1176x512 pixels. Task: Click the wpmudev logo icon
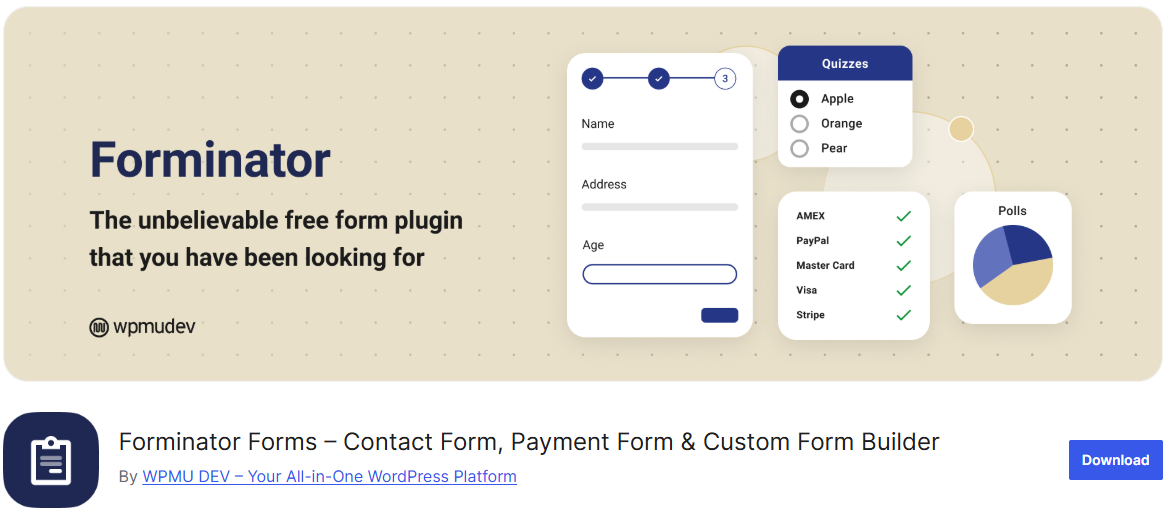99,328
